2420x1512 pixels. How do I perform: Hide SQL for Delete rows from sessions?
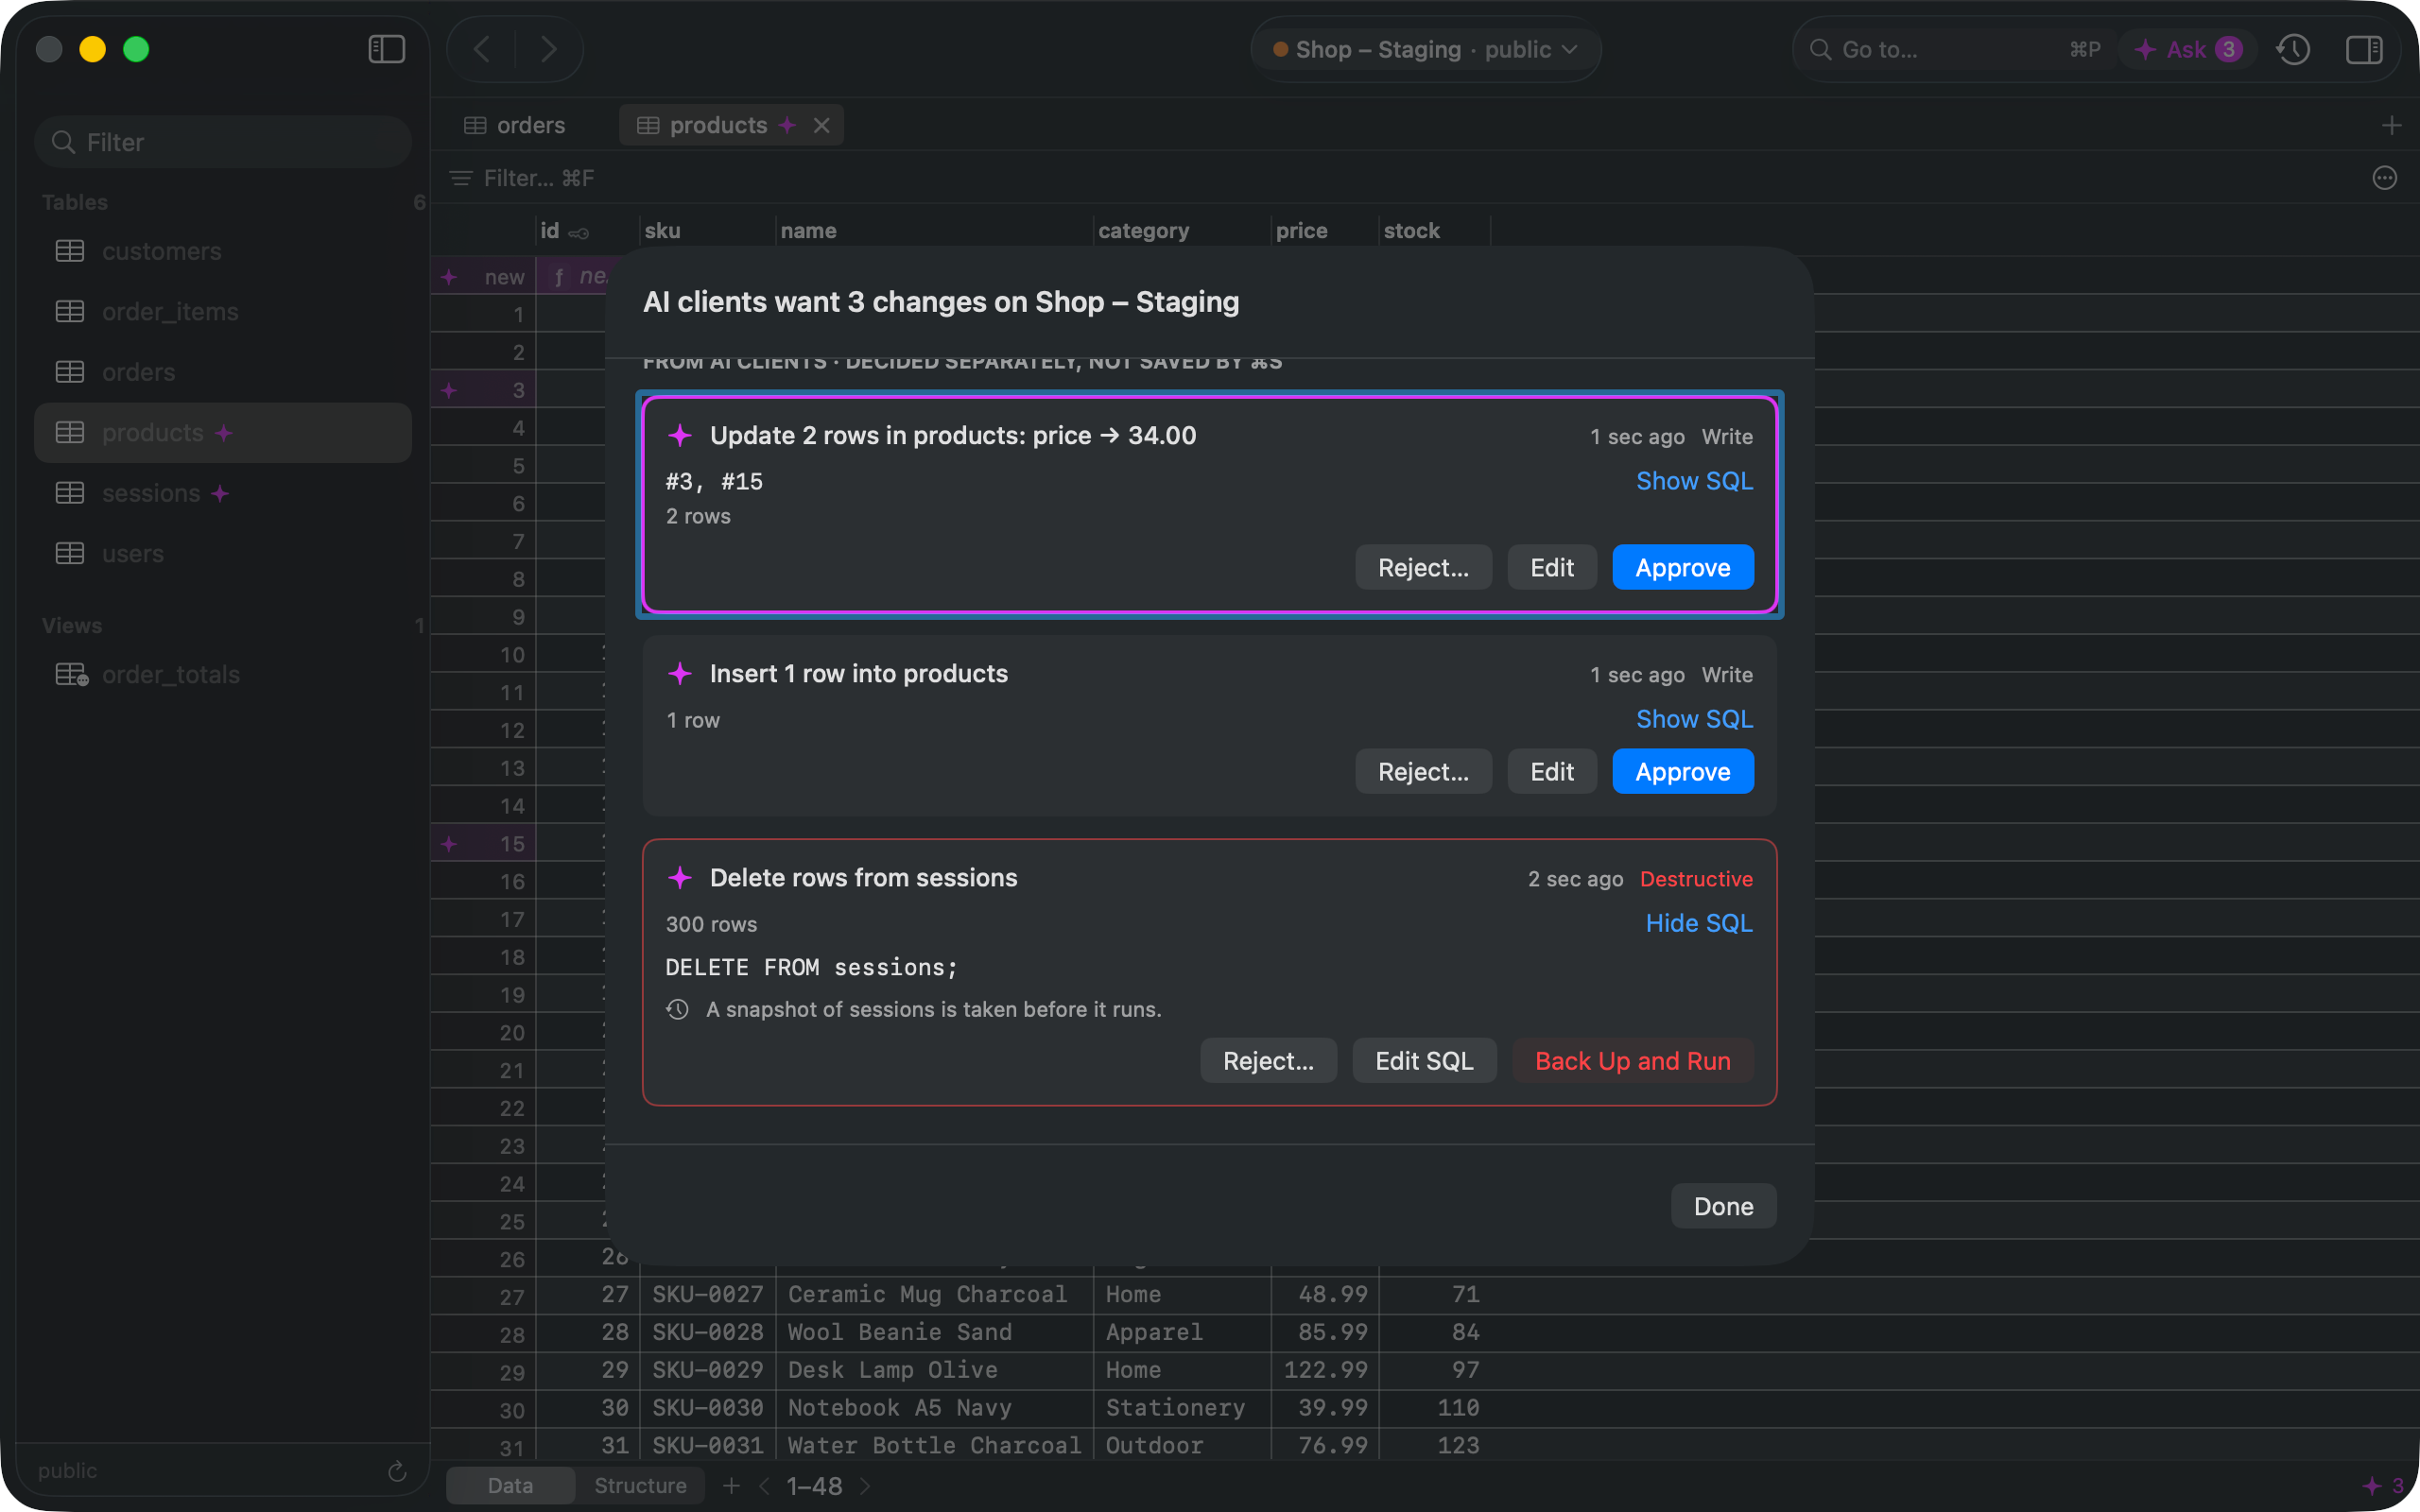1699,923
